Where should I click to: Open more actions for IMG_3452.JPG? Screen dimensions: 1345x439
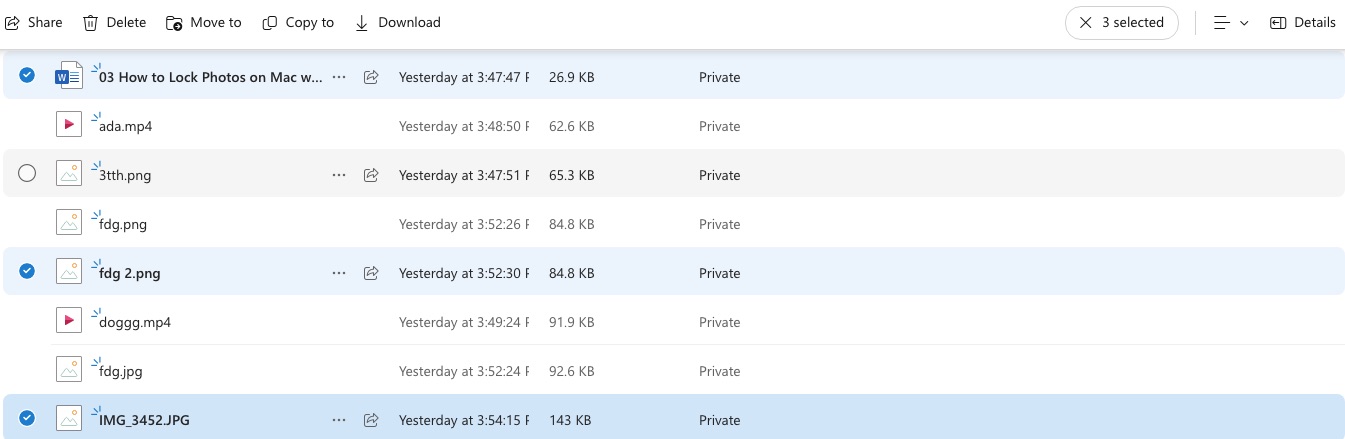339,420
